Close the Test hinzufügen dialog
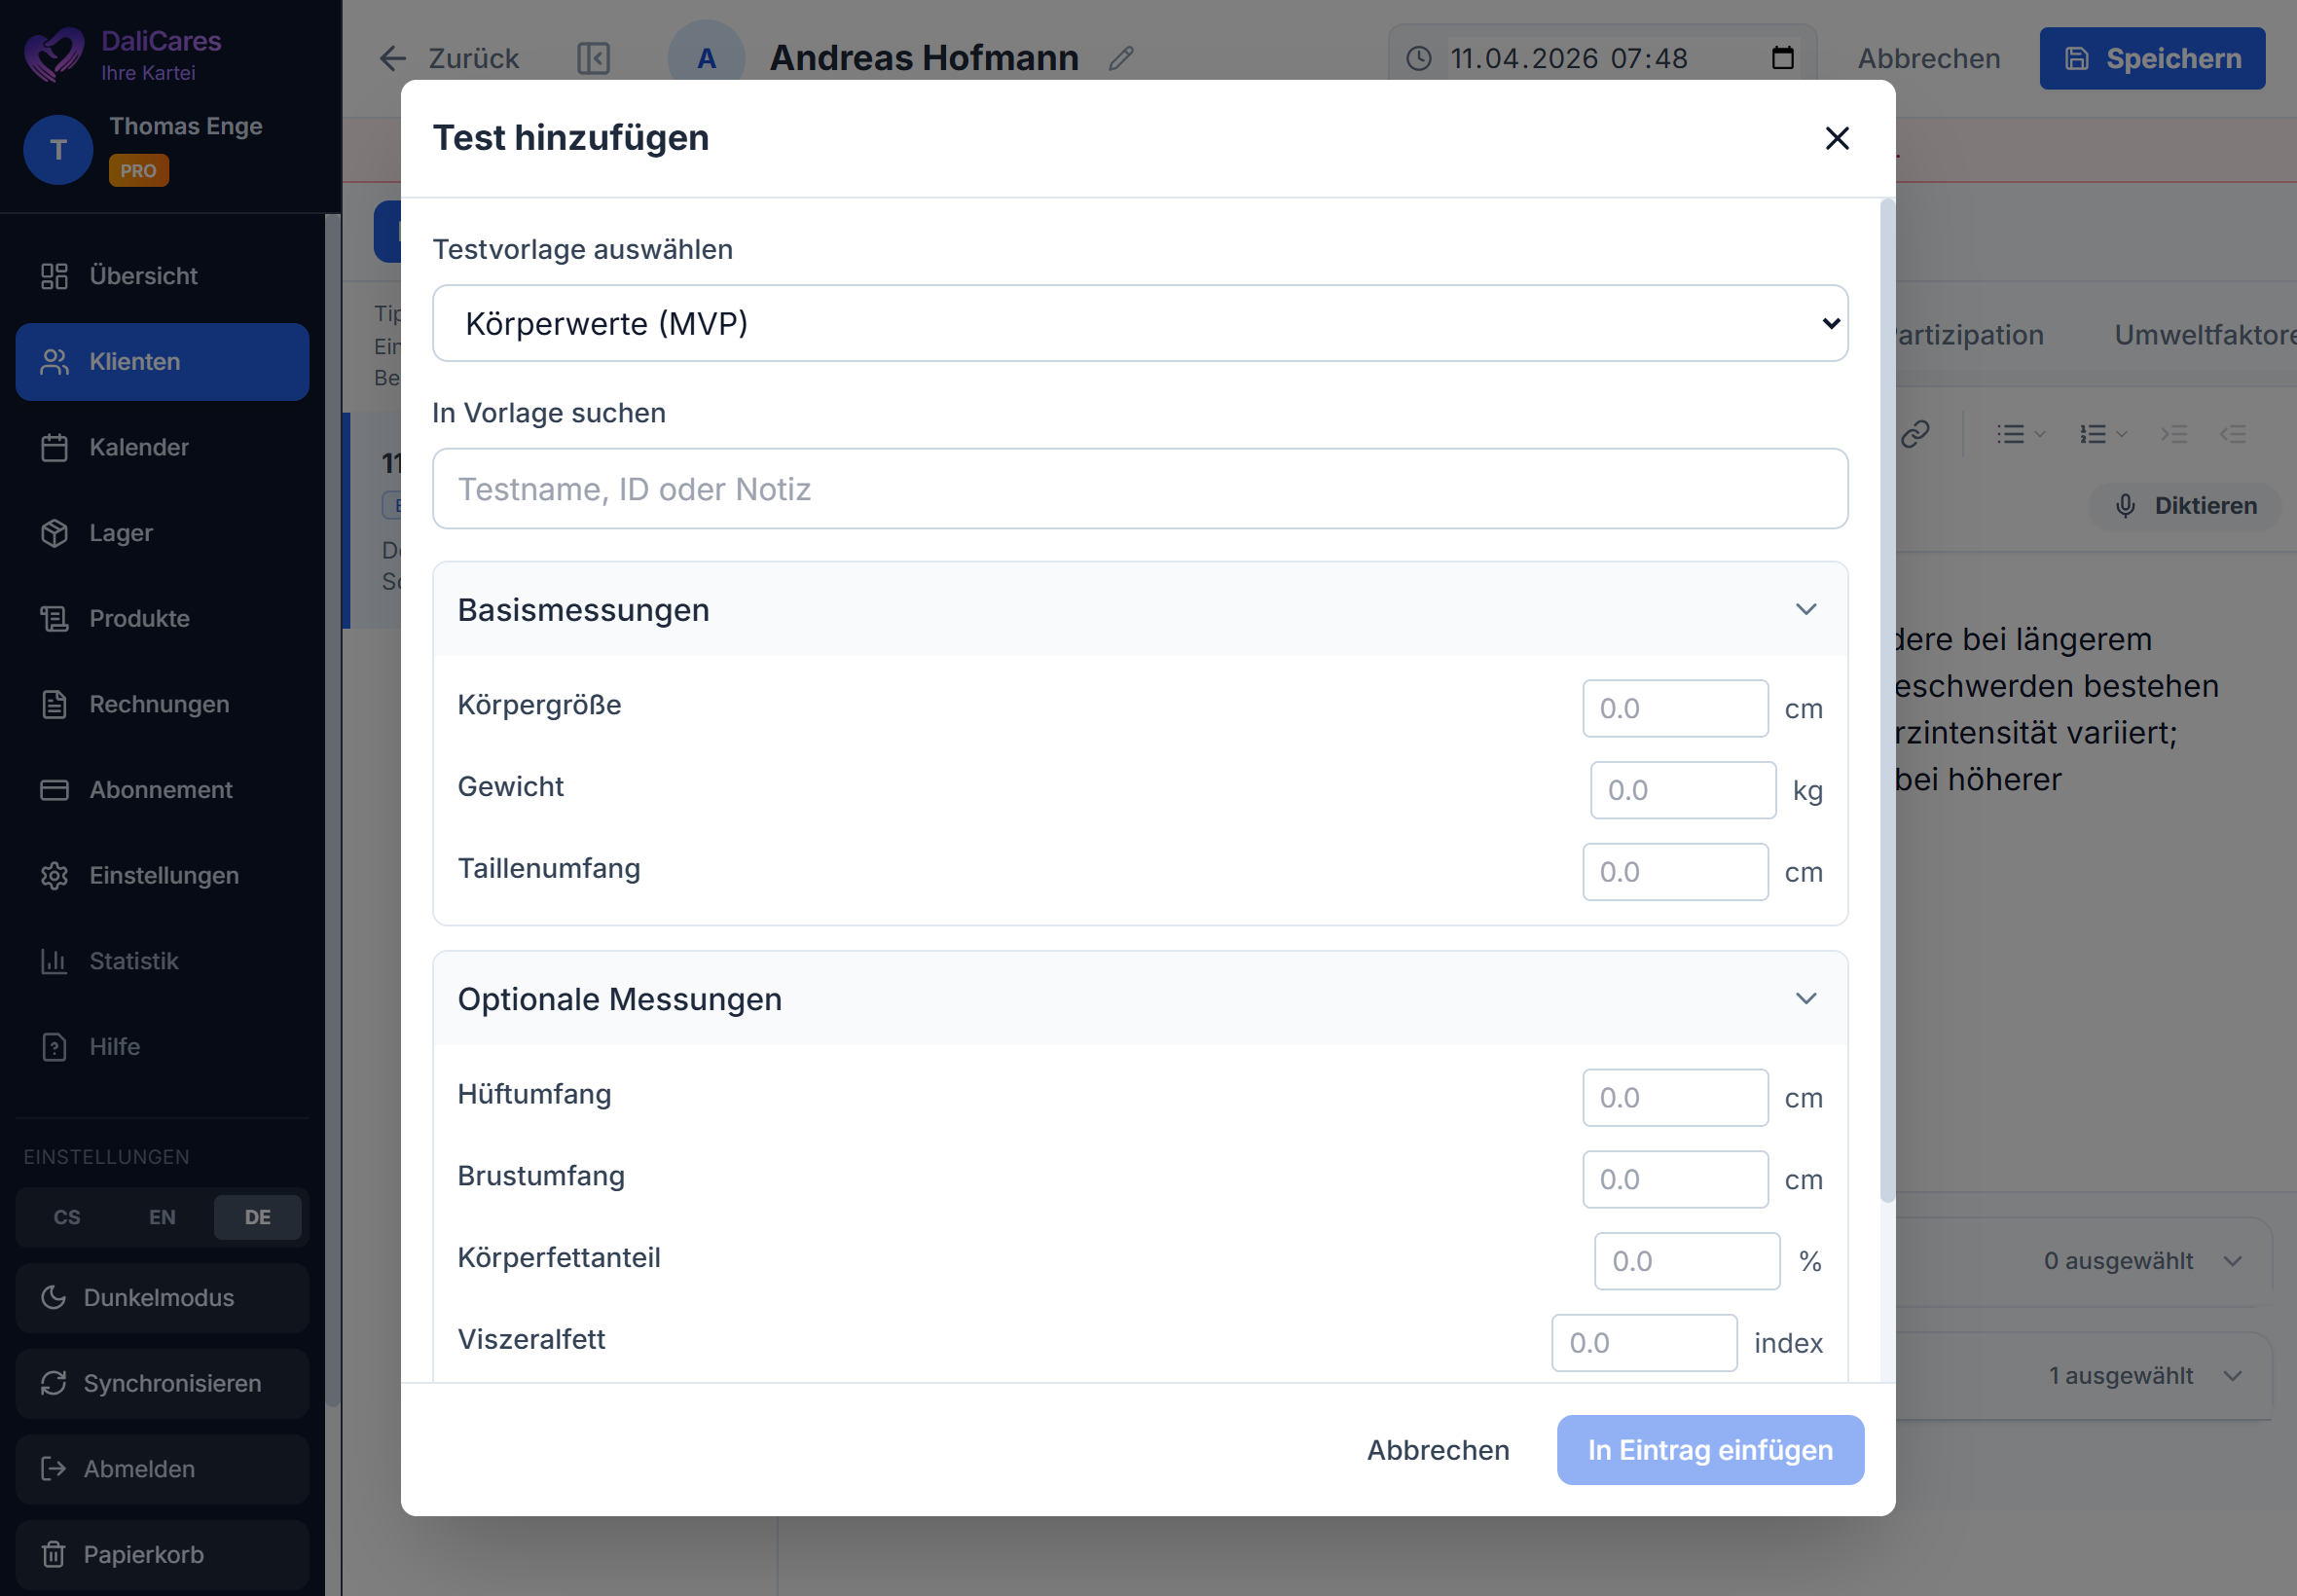 tap(1836, 138)
